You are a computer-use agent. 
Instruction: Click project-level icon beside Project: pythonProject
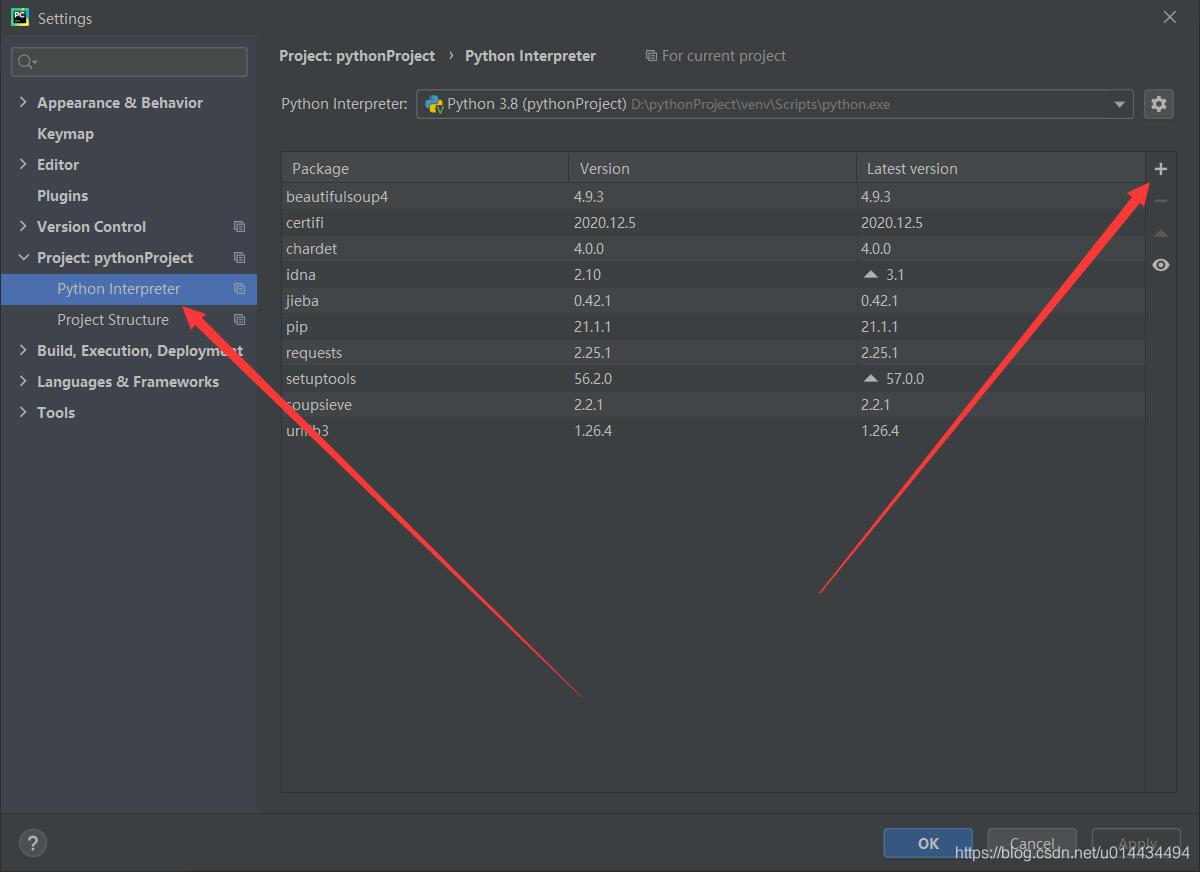click(x=239, y=258)
